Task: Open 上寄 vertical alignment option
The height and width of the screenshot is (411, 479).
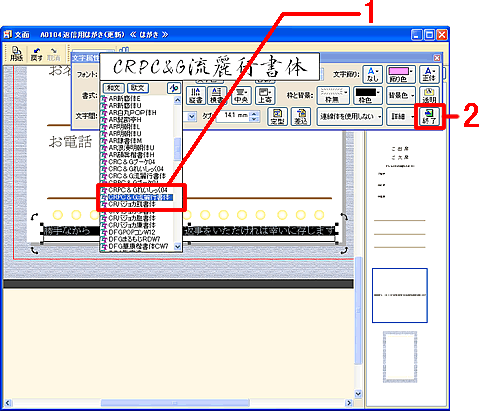Action: [x=265, y=95]
